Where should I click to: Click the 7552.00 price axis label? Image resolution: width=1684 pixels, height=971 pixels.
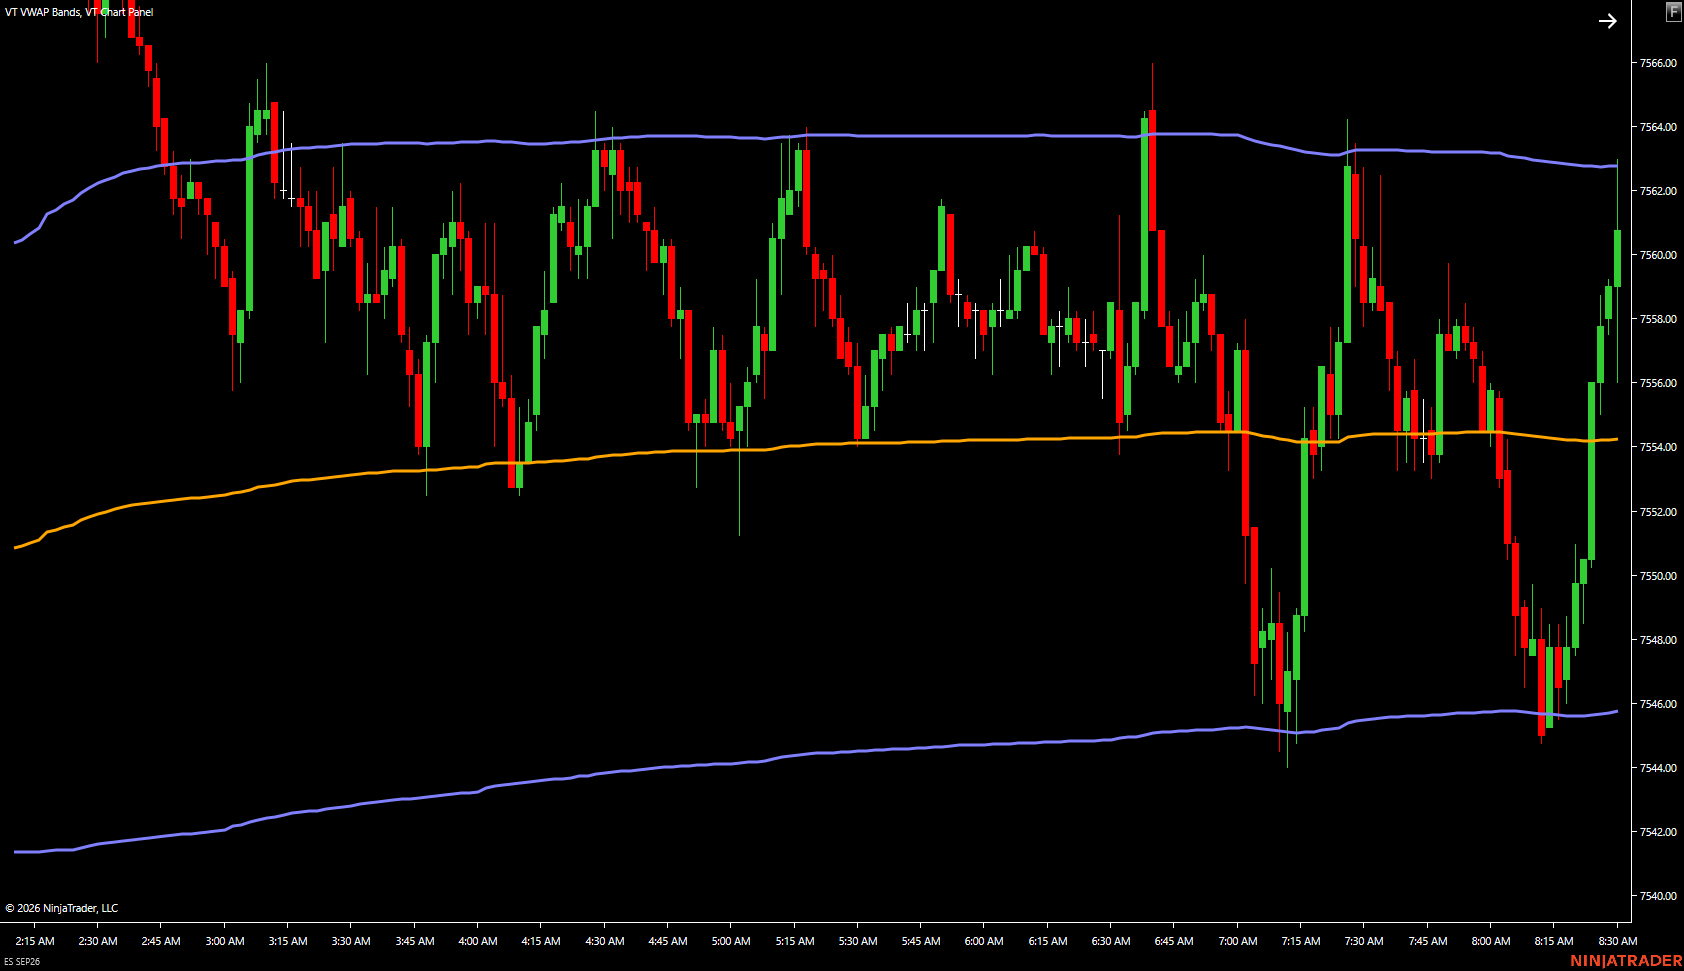click(1658, 512)
